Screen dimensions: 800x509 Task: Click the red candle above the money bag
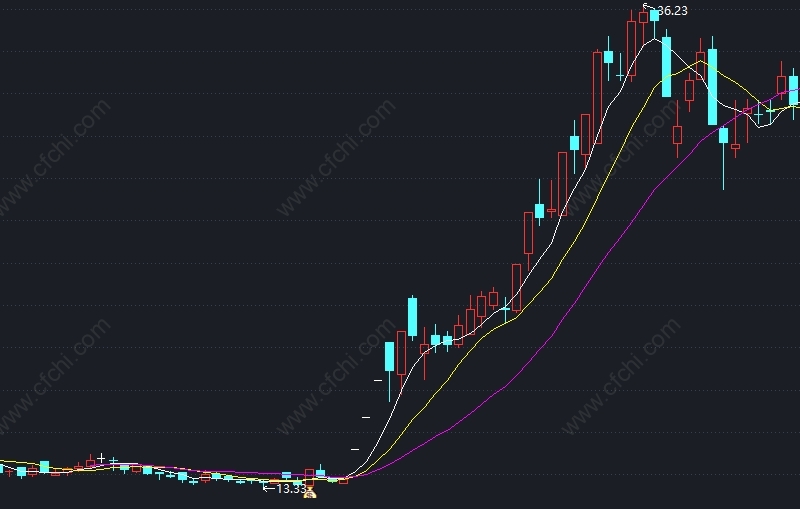click(310, 475)
